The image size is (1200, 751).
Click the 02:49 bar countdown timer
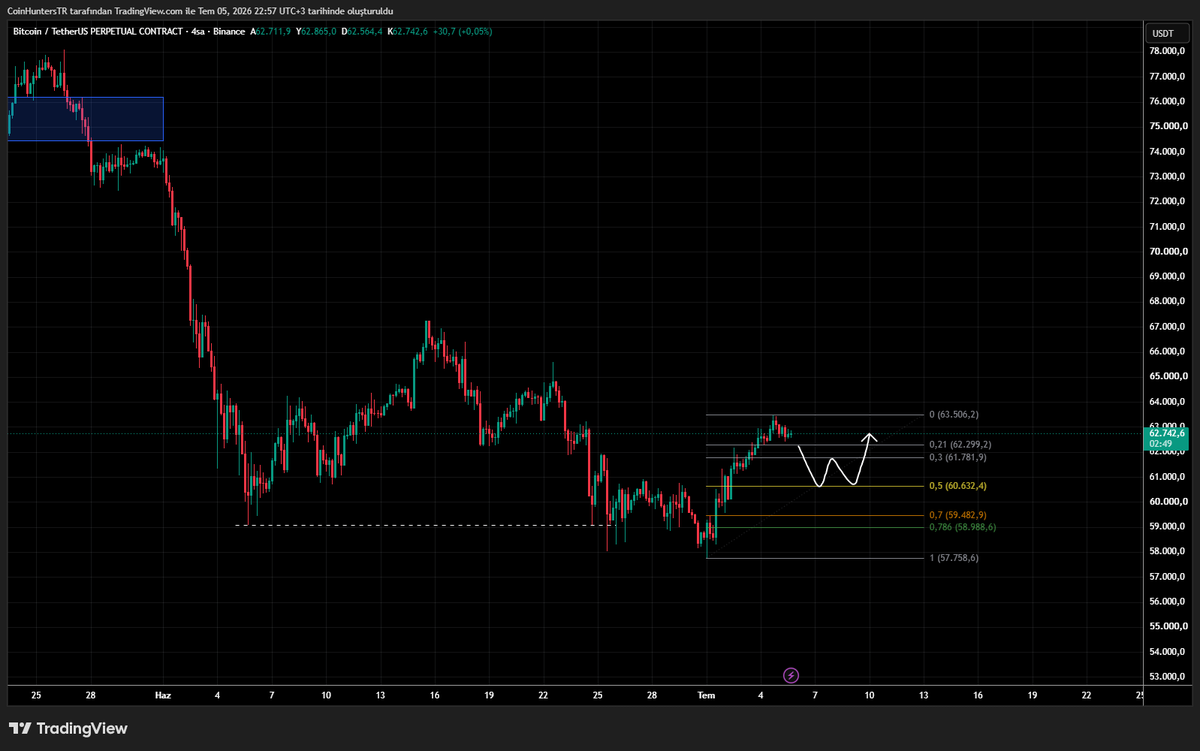click(1160, 443)
